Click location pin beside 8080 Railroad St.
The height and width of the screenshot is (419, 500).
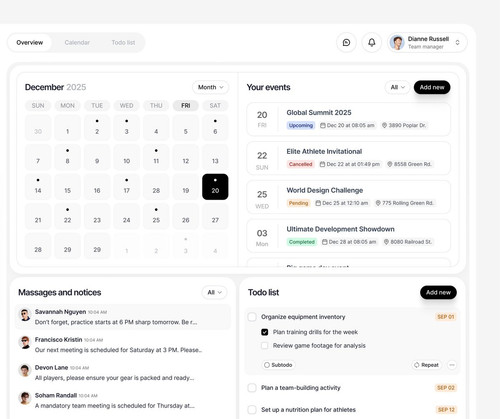tap(386, 242)
